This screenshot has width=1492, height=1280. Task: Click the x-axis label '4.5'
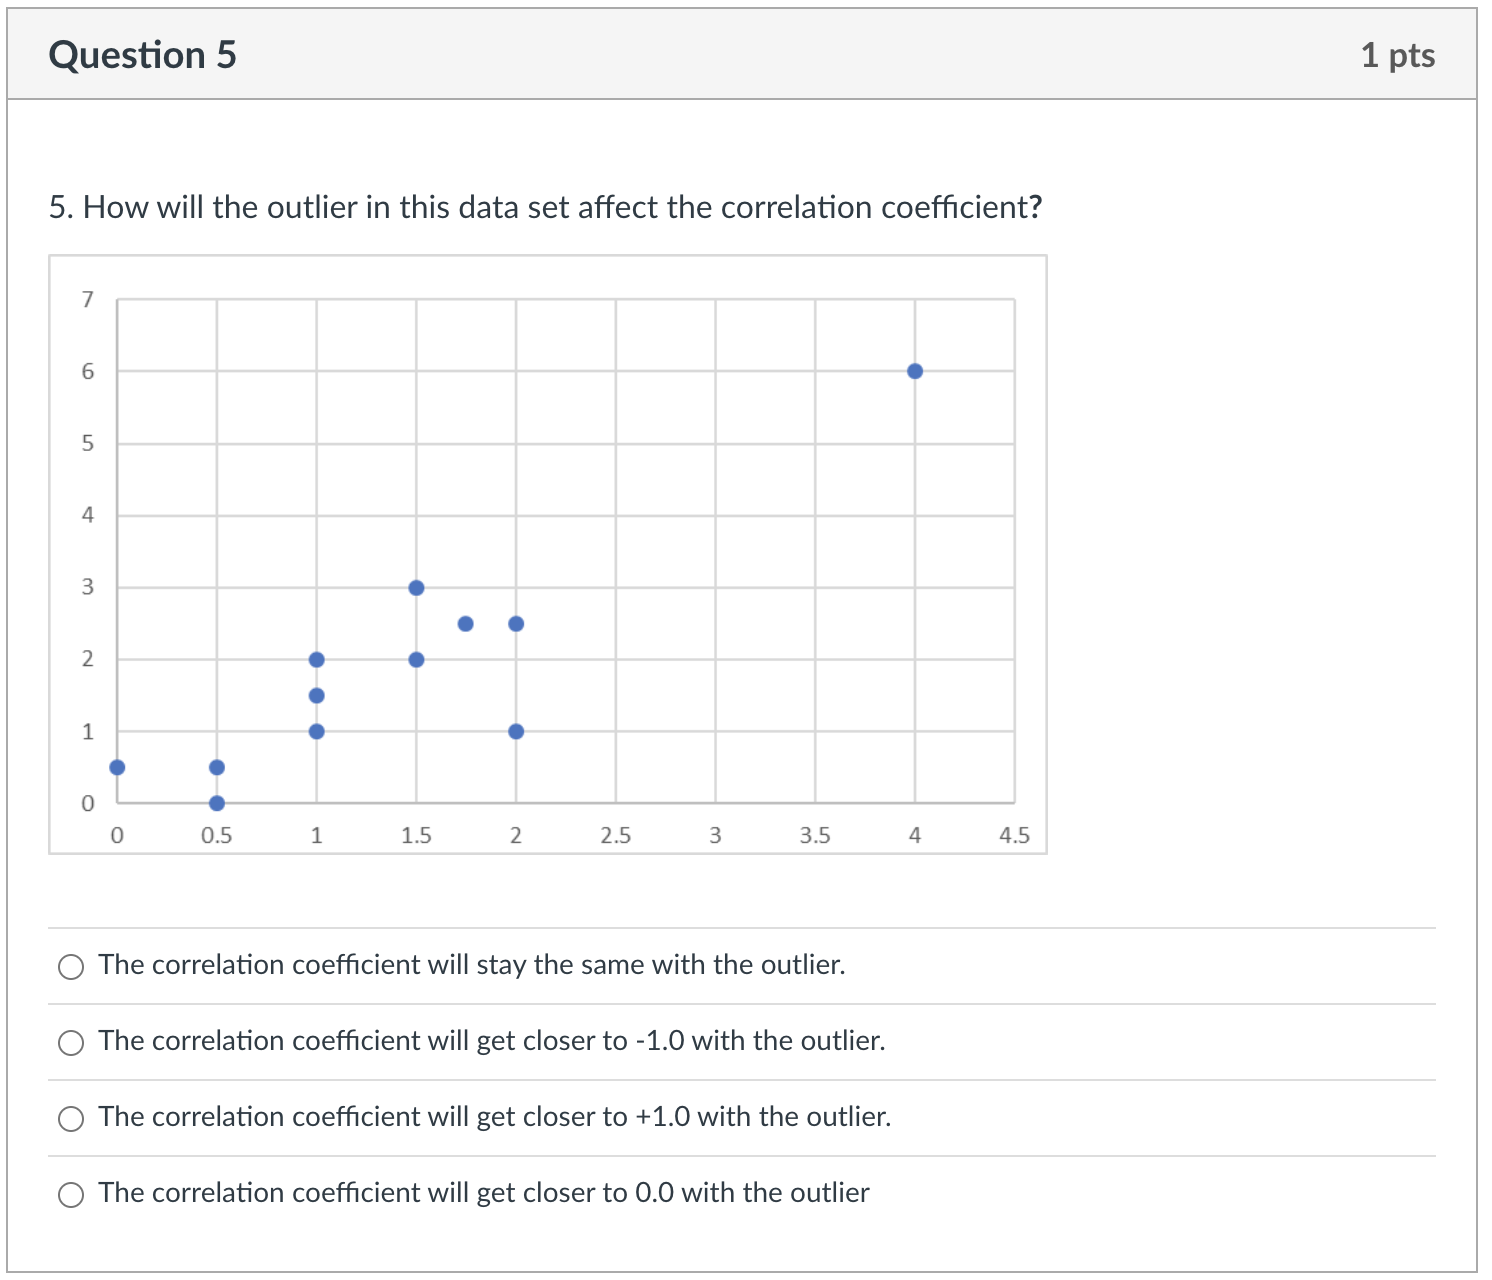1014,835
